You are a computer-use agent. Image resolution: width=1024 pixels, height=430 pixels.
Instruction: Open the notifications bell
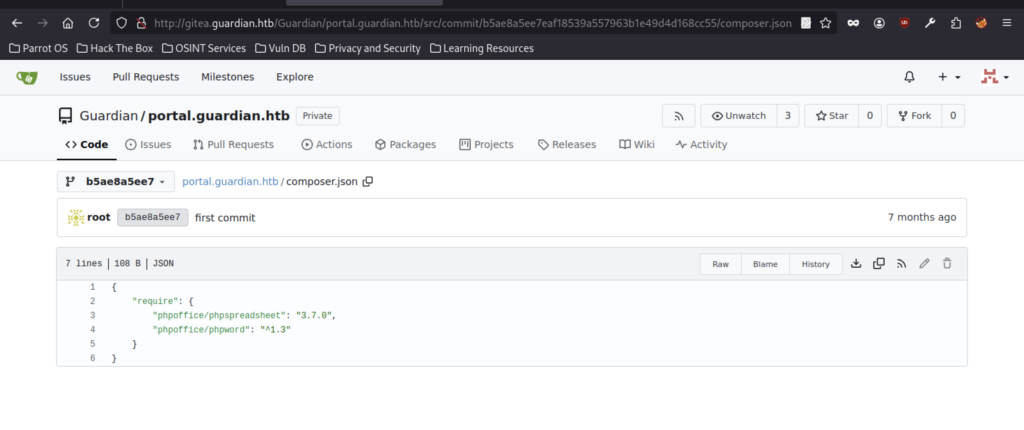pos(909,77)
